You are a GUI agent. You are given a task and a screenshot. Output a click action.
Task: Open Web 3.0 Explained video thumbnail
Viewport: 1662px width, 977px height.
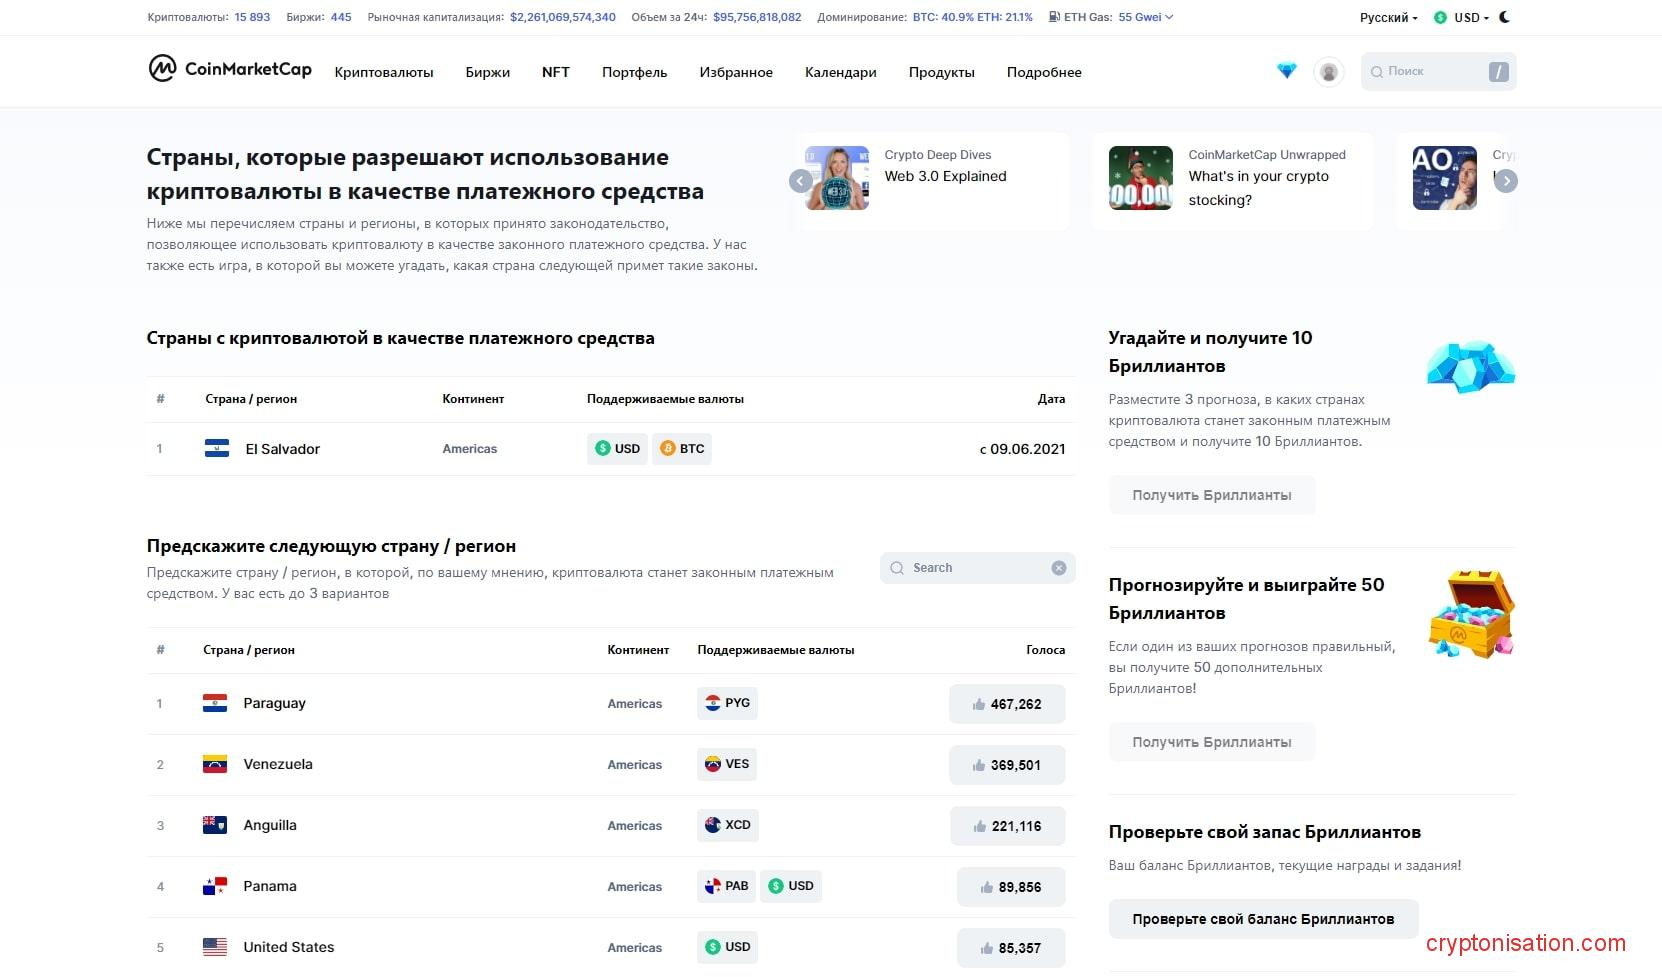(838, 178)
